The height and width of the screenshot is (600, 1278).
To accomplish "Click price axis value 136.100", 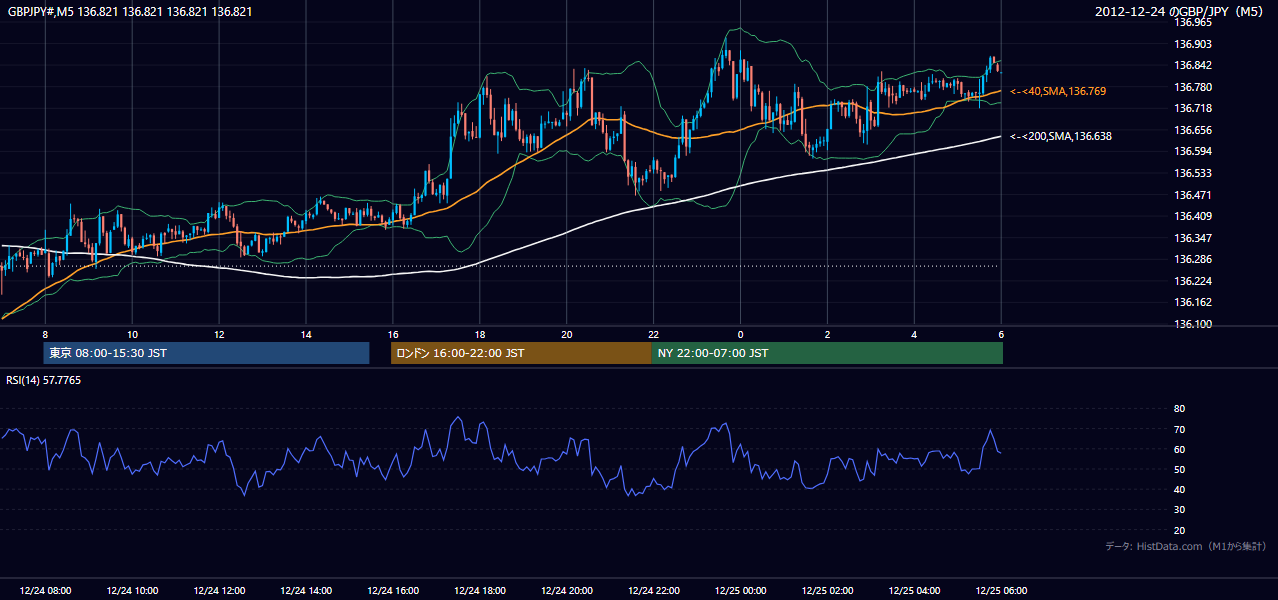I will [1193, 324].
